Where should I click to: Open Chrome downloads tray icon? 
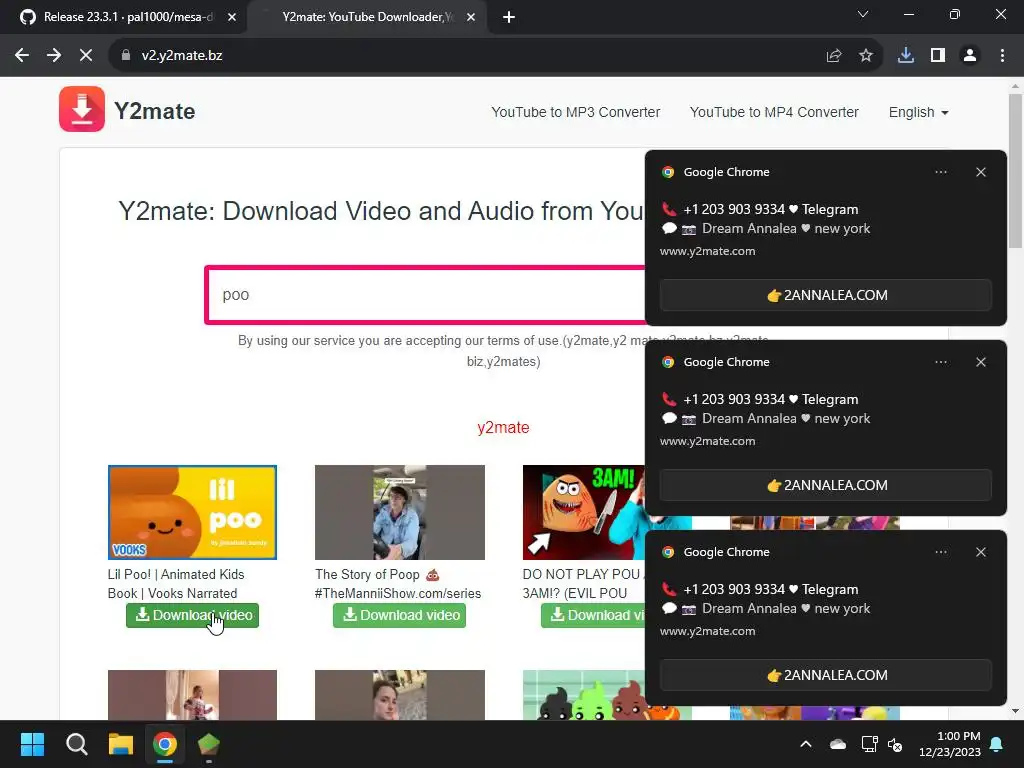tap(906, 56)
